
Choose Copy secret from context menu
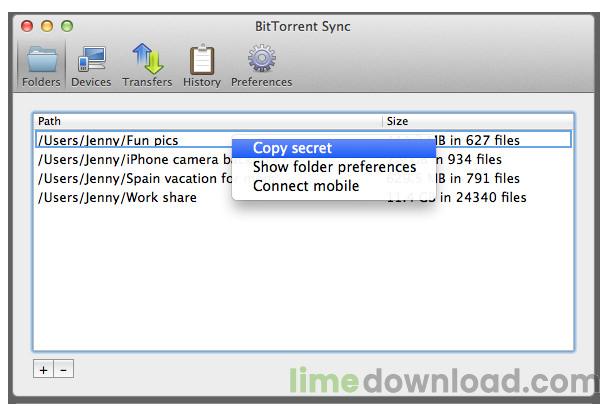[334, 148]
